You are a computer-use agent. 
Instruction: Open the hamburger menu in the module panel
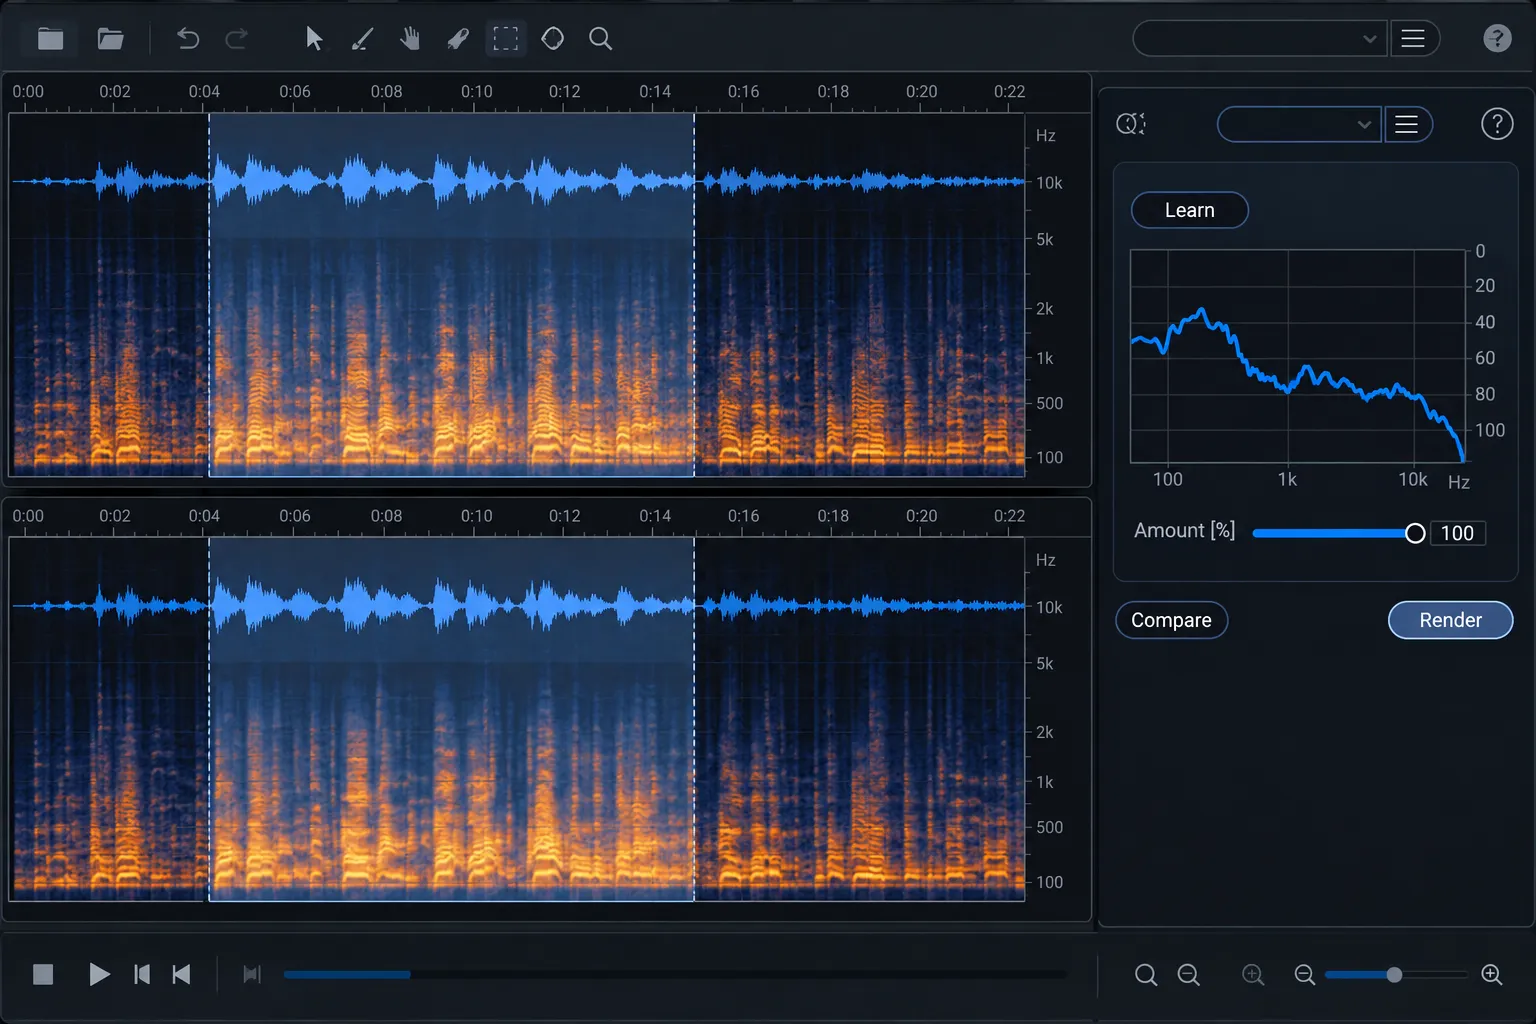click(1407, 124)
